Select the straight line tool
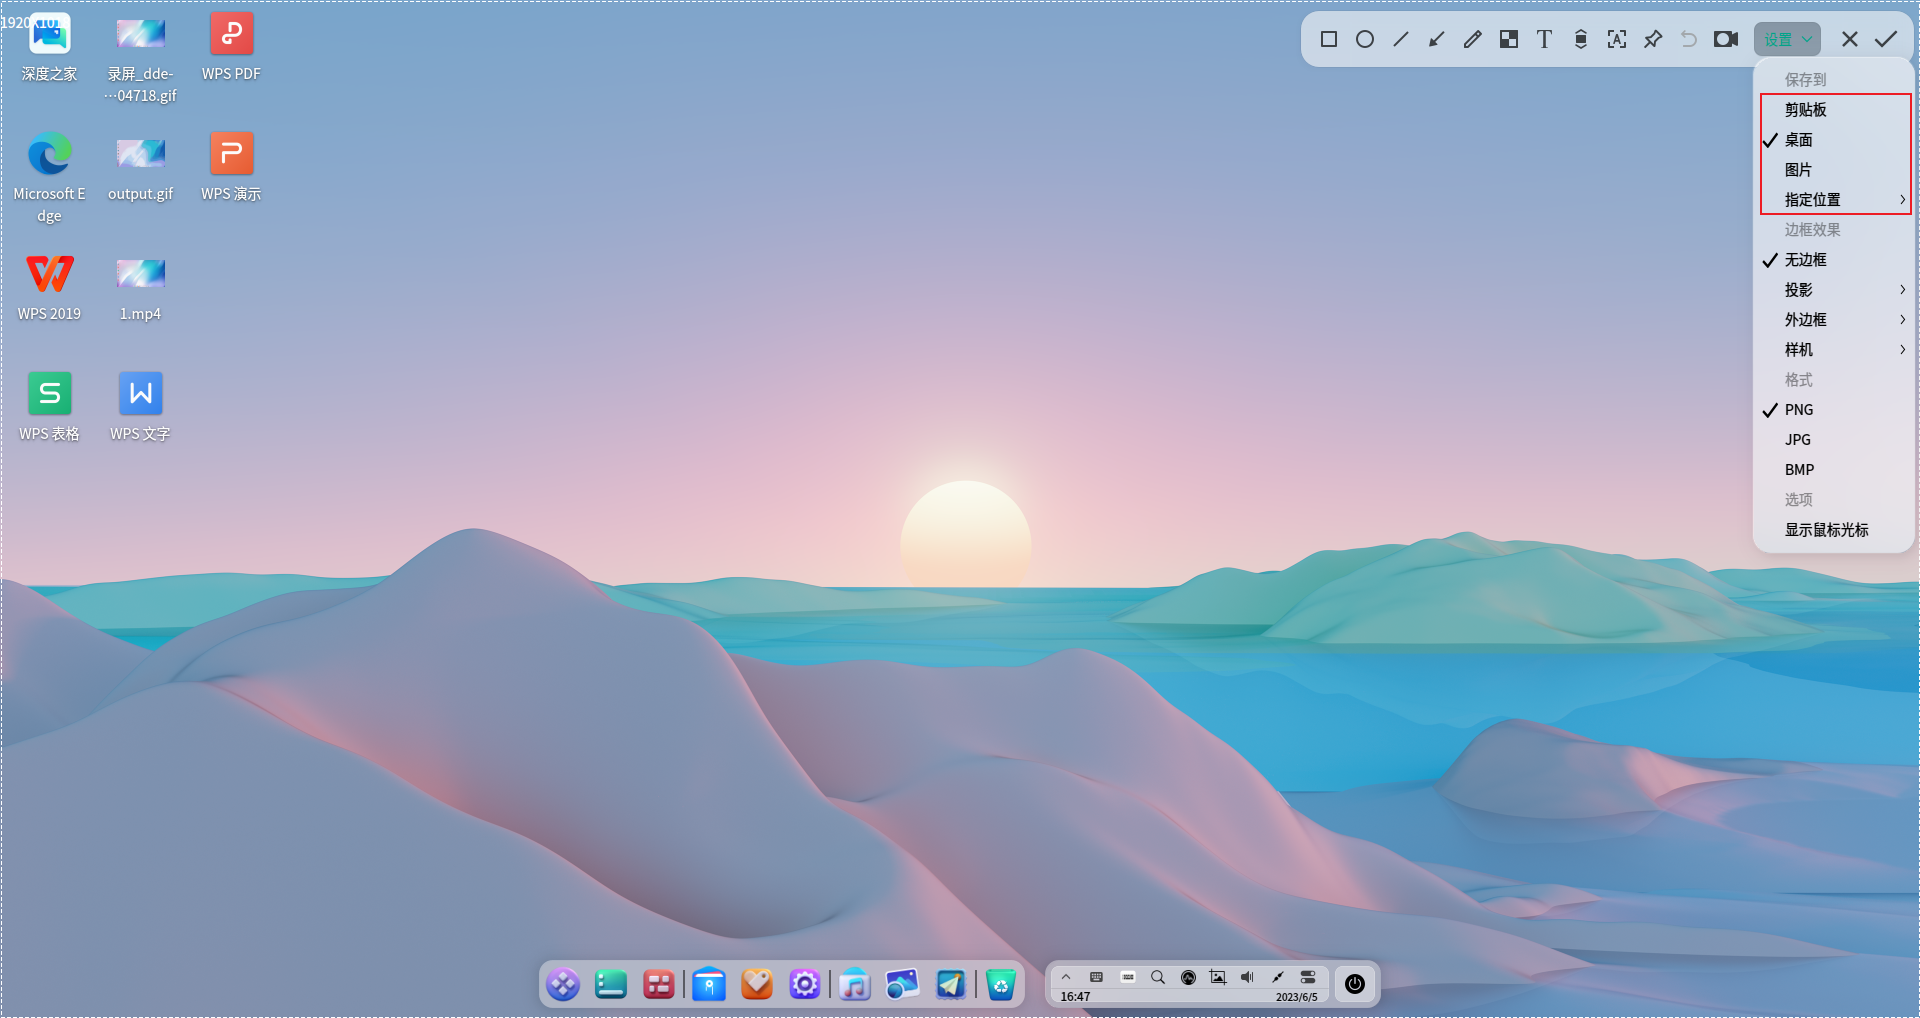This screenshot has width=1920, height=1018. [x=1401, y=39]
